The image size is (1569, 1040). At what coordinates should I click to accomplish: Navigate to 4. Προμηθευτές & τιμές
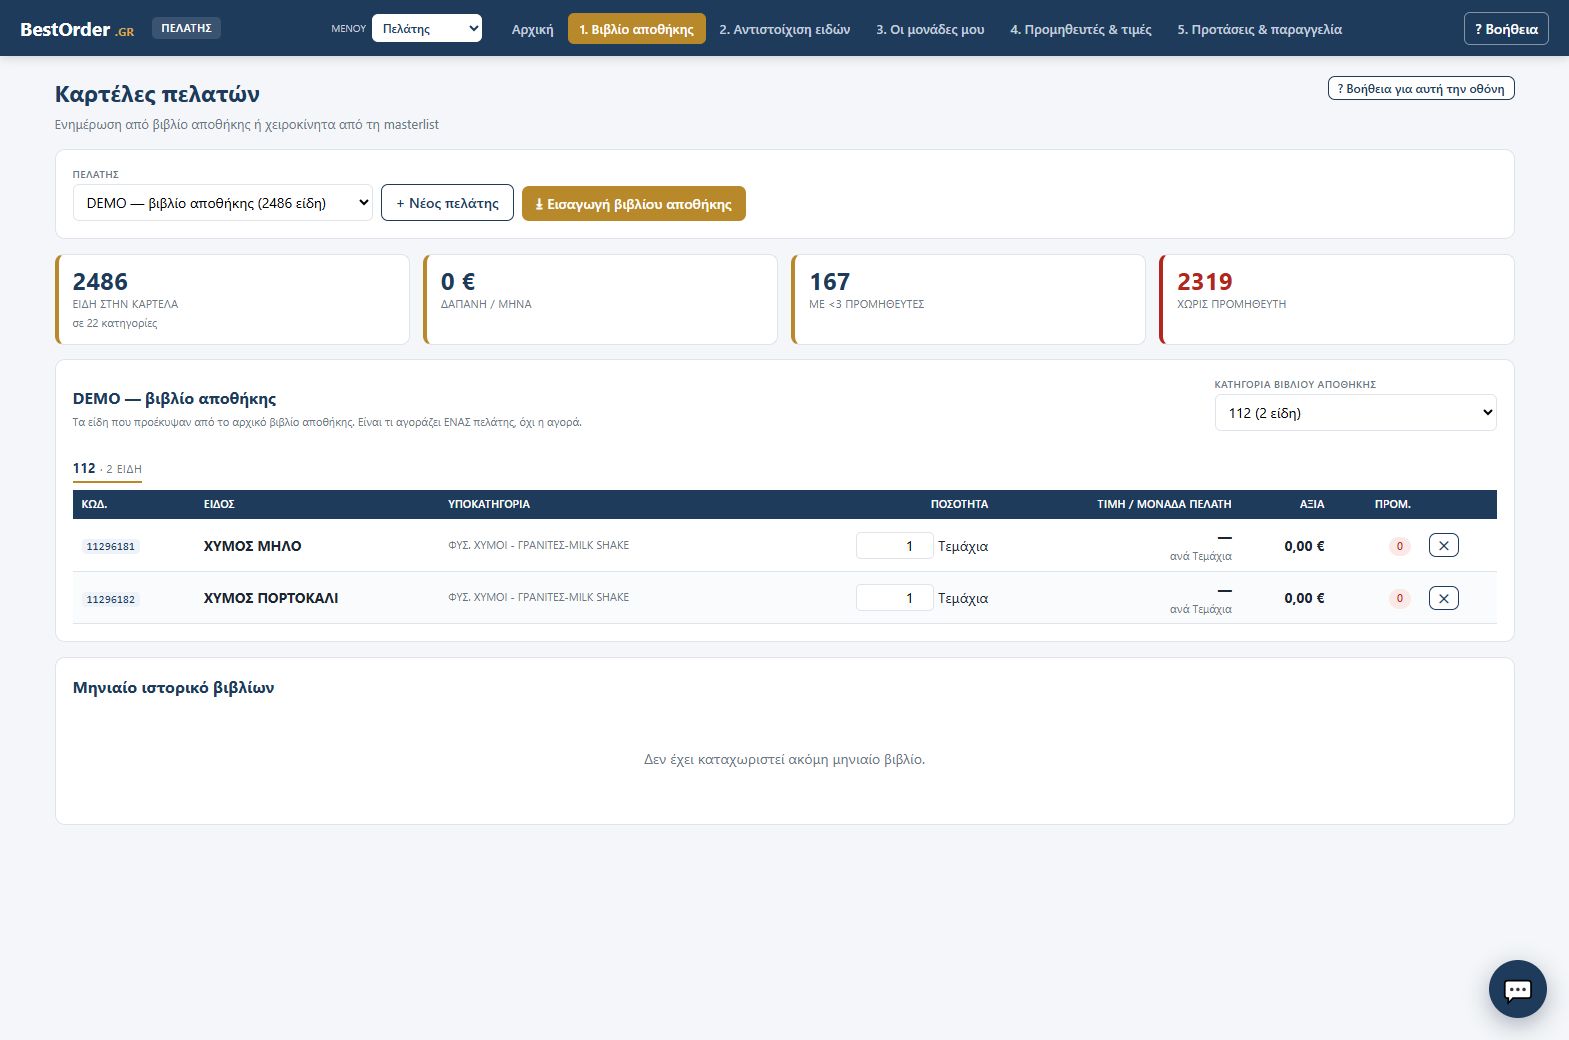coord(1081,29)
